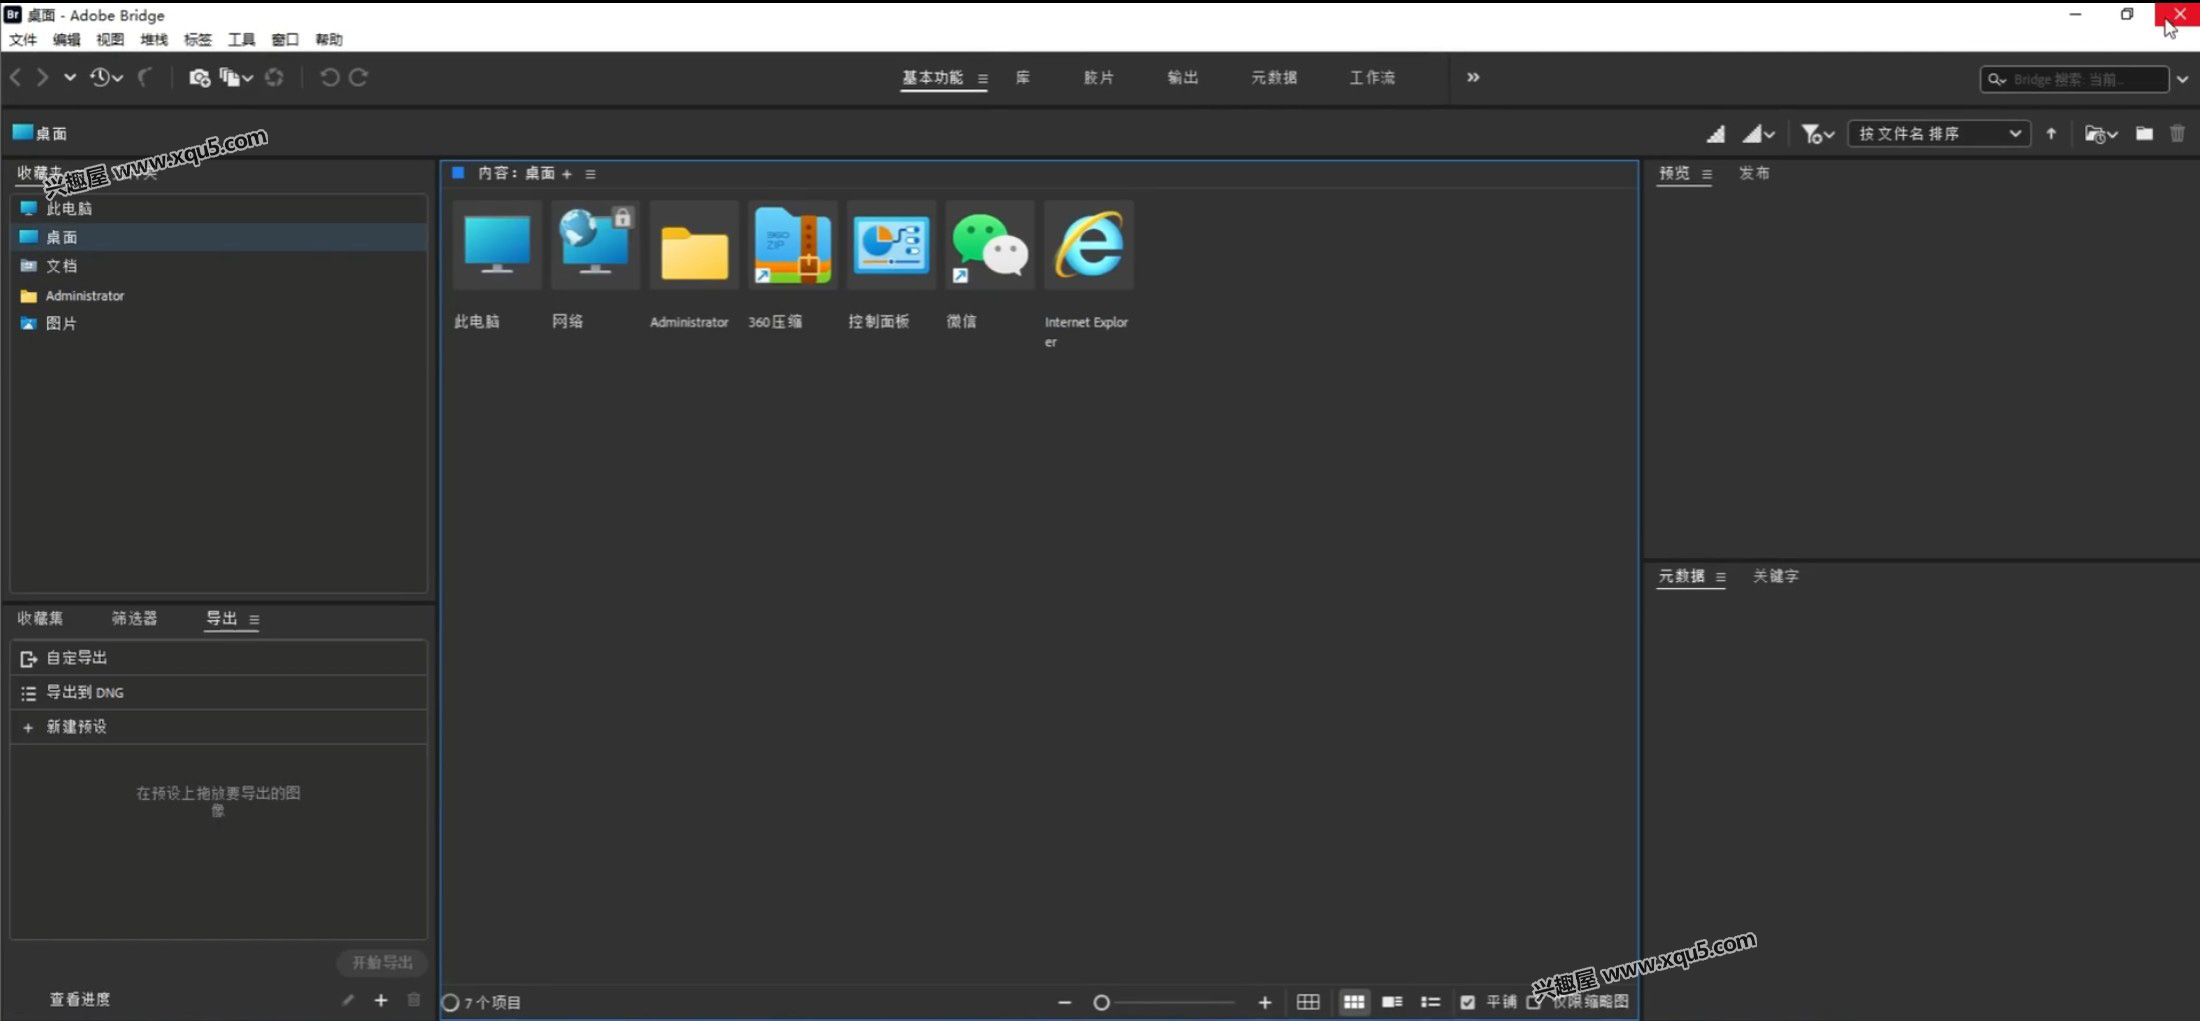Click 导出到 DNG preset
The height and width of the screenshot is (1021, 2200).
coord(219,692)
